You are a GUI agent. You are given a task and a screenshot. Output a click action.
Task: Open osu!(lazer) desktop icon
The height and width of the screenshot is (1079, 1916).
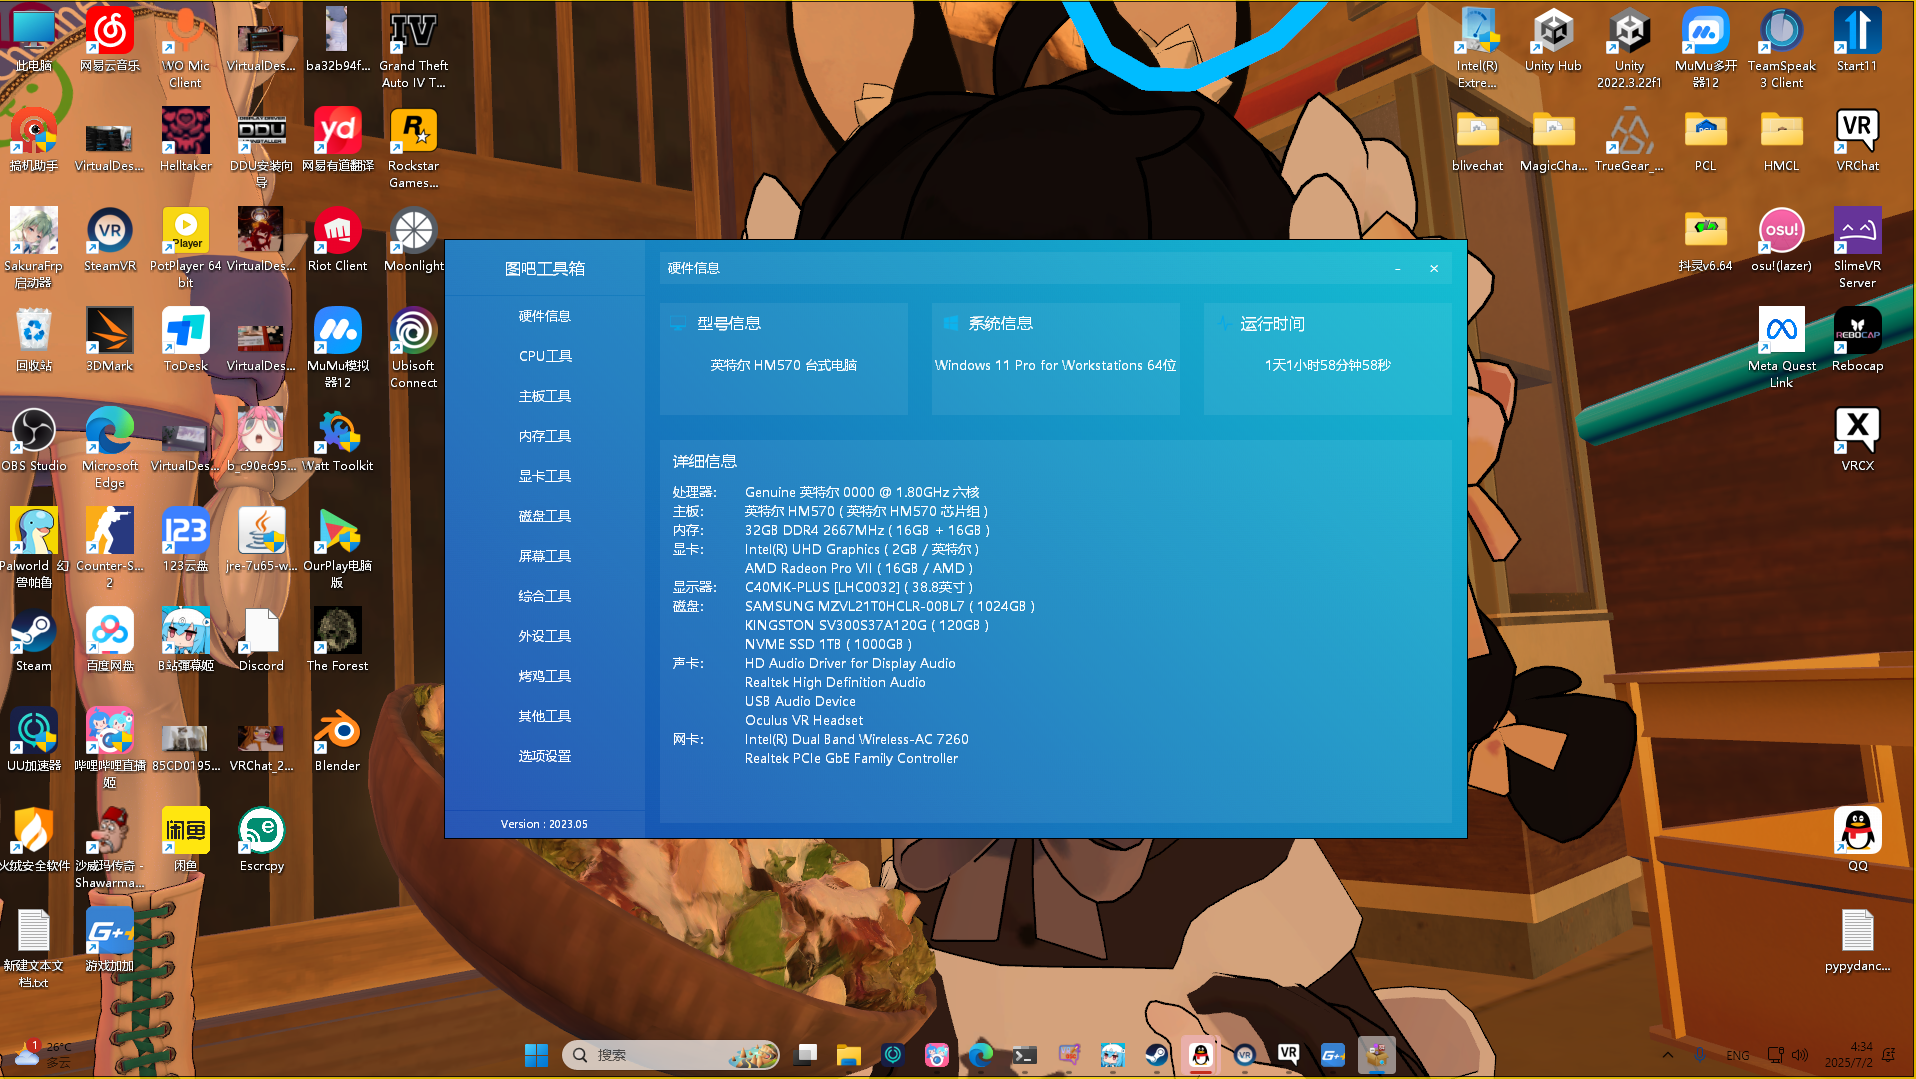coord(1781,240)
